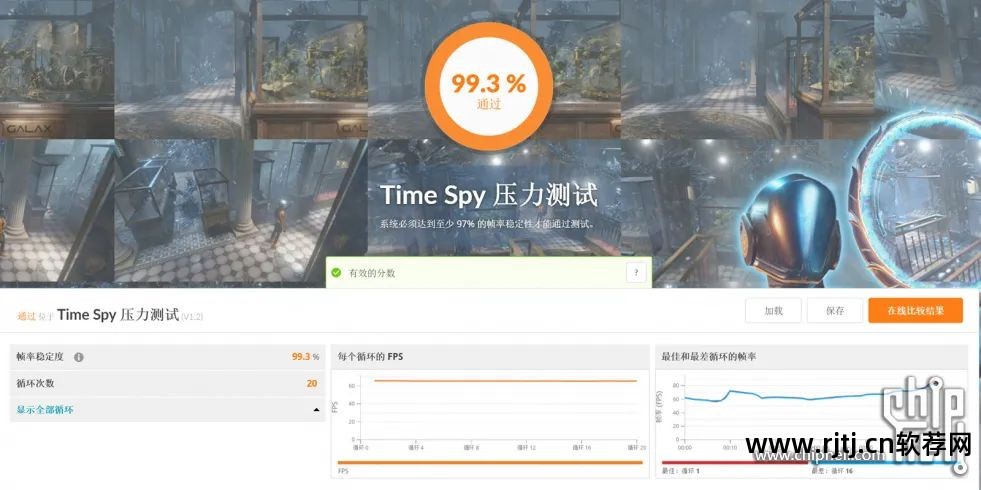Viewport: 981px width, 490px height.
Task: Collapse loops using the black triangle arrow
Action: 316,410
